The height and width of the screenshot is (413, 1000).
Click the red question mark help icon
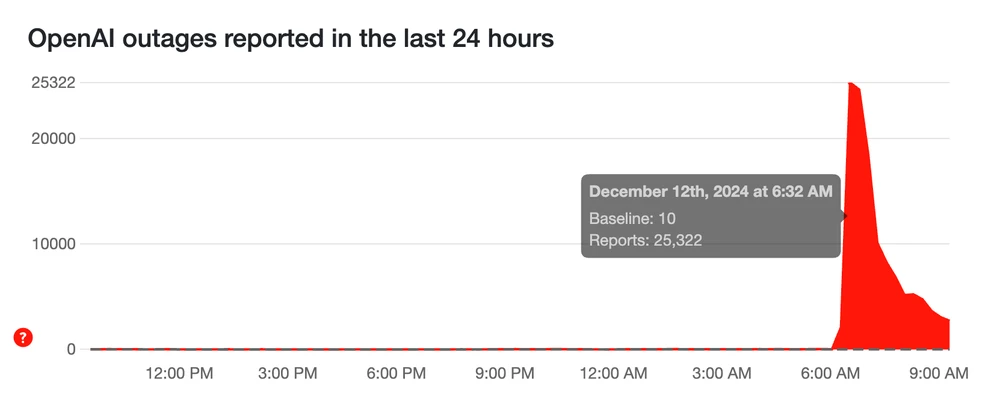[x=23, y=338]
